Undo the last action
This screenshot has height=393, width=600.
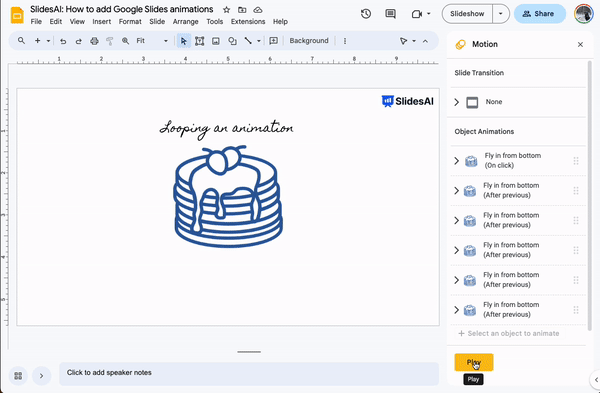tap(63, 41)
